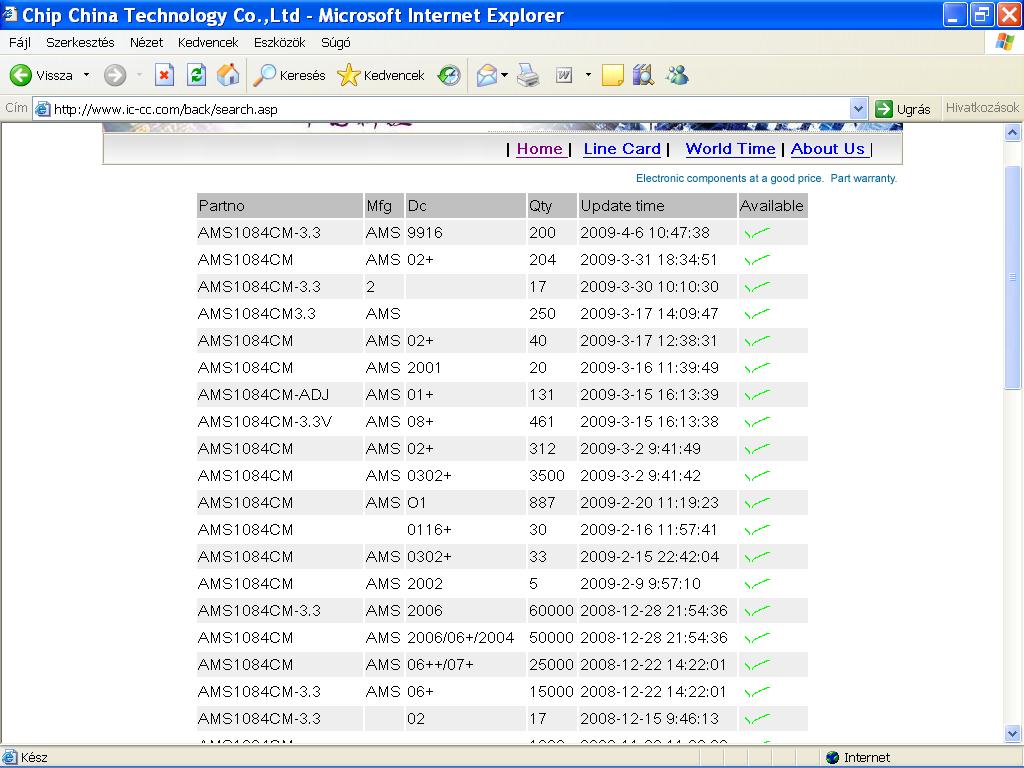
Task: Follow the About Us link
Action: pos(828,149)
